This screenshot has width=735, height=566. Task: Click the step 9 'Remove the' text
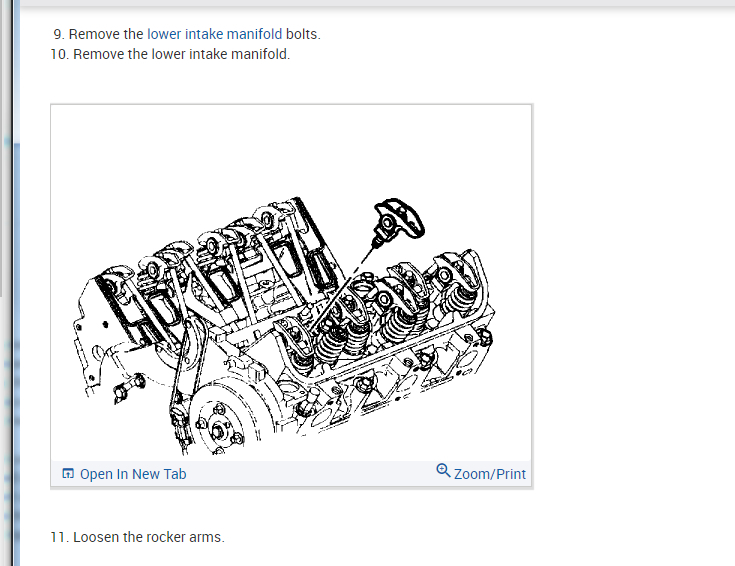106,34
